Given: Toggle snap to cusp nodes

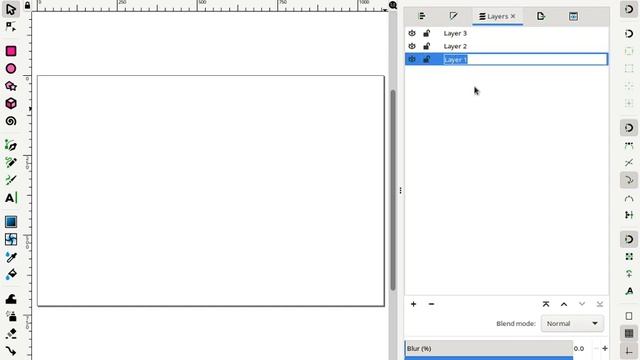Looking at the screenshot, I should pyautogui.click(x=629, y=180).
